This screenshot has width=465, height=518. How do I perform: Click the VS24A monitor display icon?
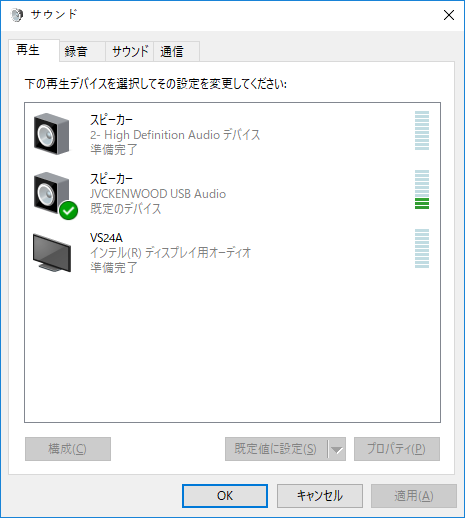(x=52, y=253)
